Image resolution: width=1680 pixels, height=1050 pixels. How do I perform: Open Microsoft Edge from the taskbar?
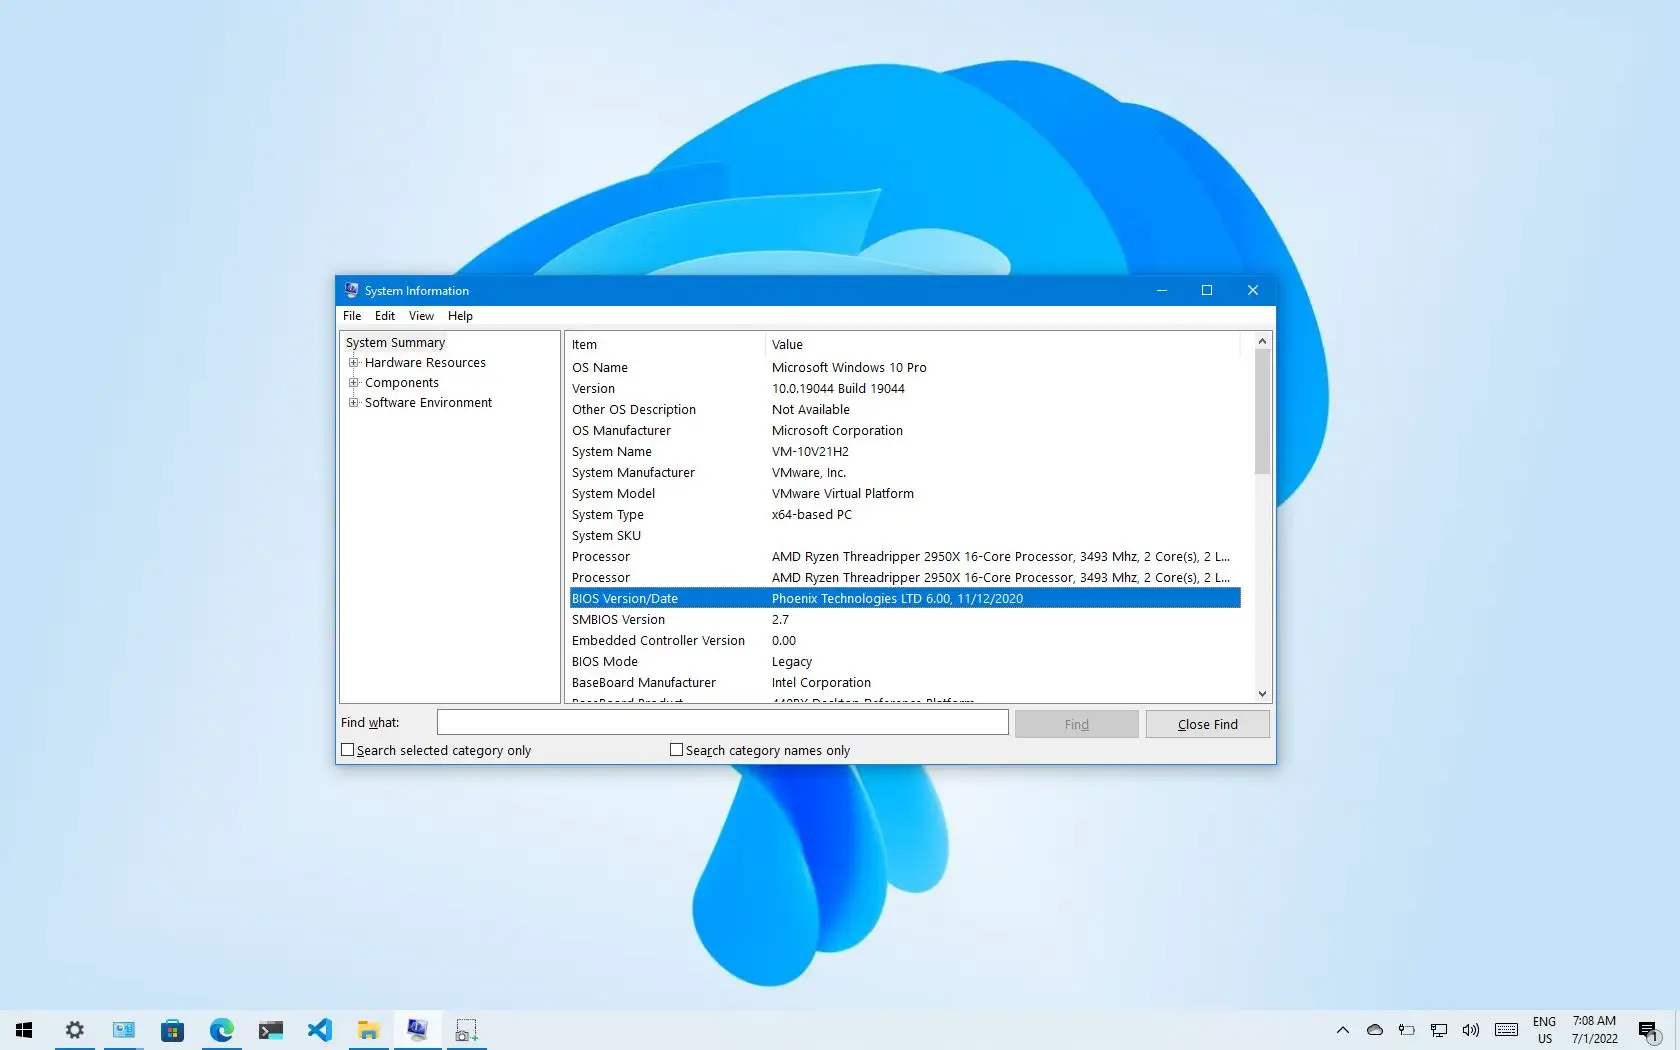point(222,1030)
